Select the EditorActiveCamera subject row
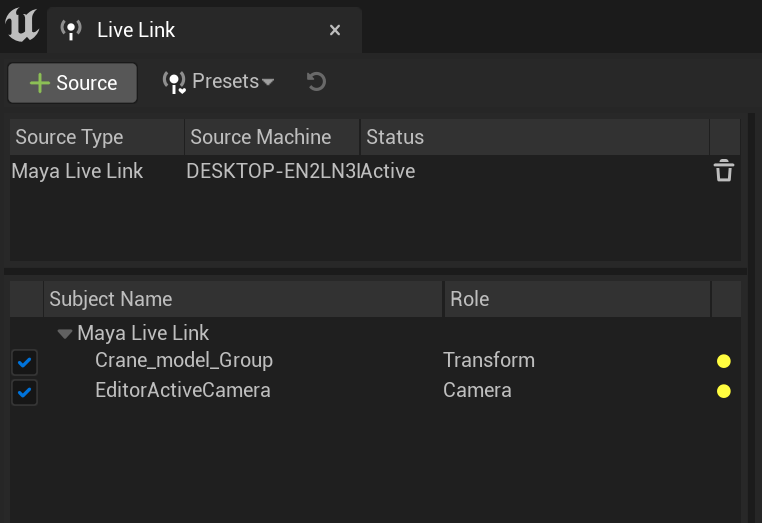 (183, 391)
